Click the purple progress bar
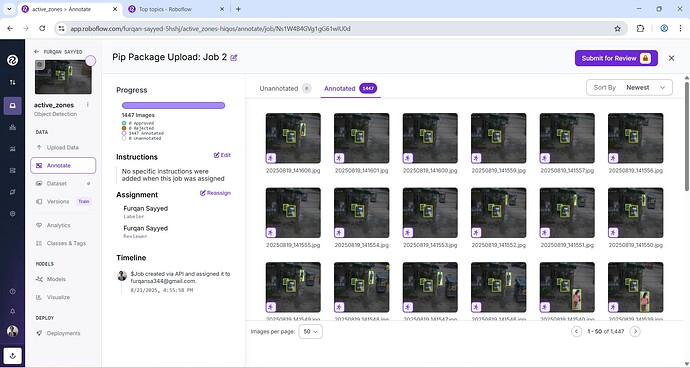690x368 pixels. [173, 106]
